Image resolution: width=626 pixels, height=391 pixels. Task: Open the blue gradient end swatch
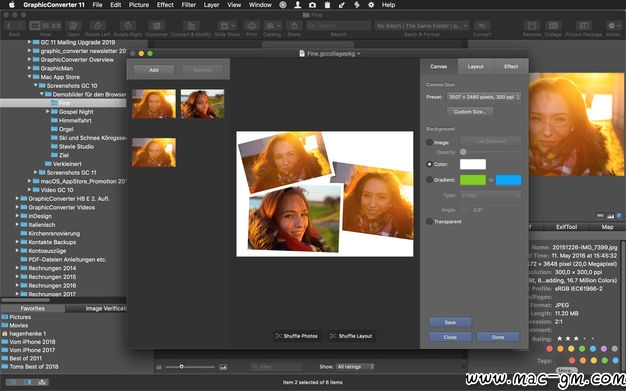(x=508, y=180)
